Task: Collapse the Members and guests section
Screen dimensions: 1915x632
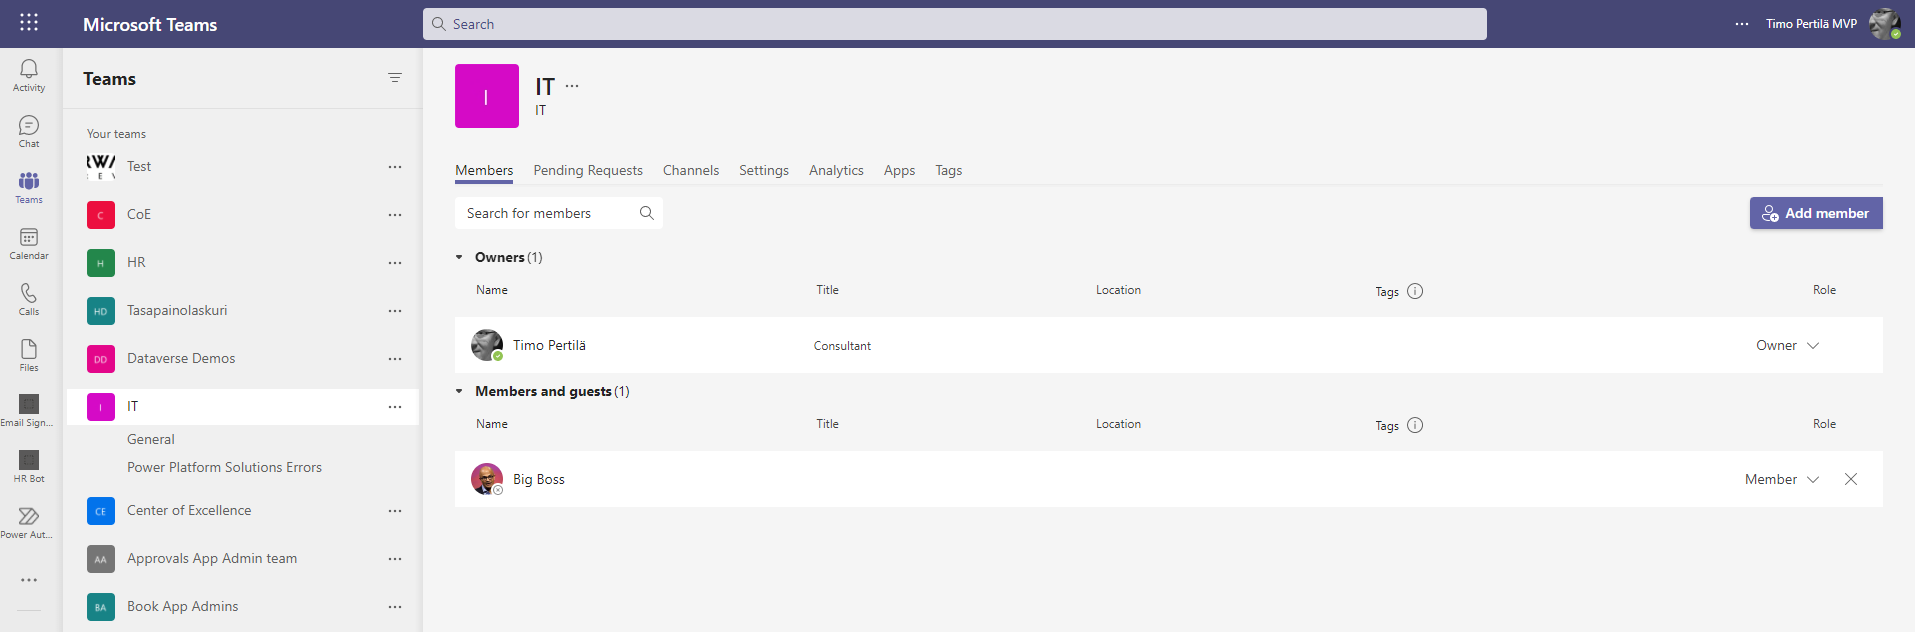Action: click(x=460, y=392)
